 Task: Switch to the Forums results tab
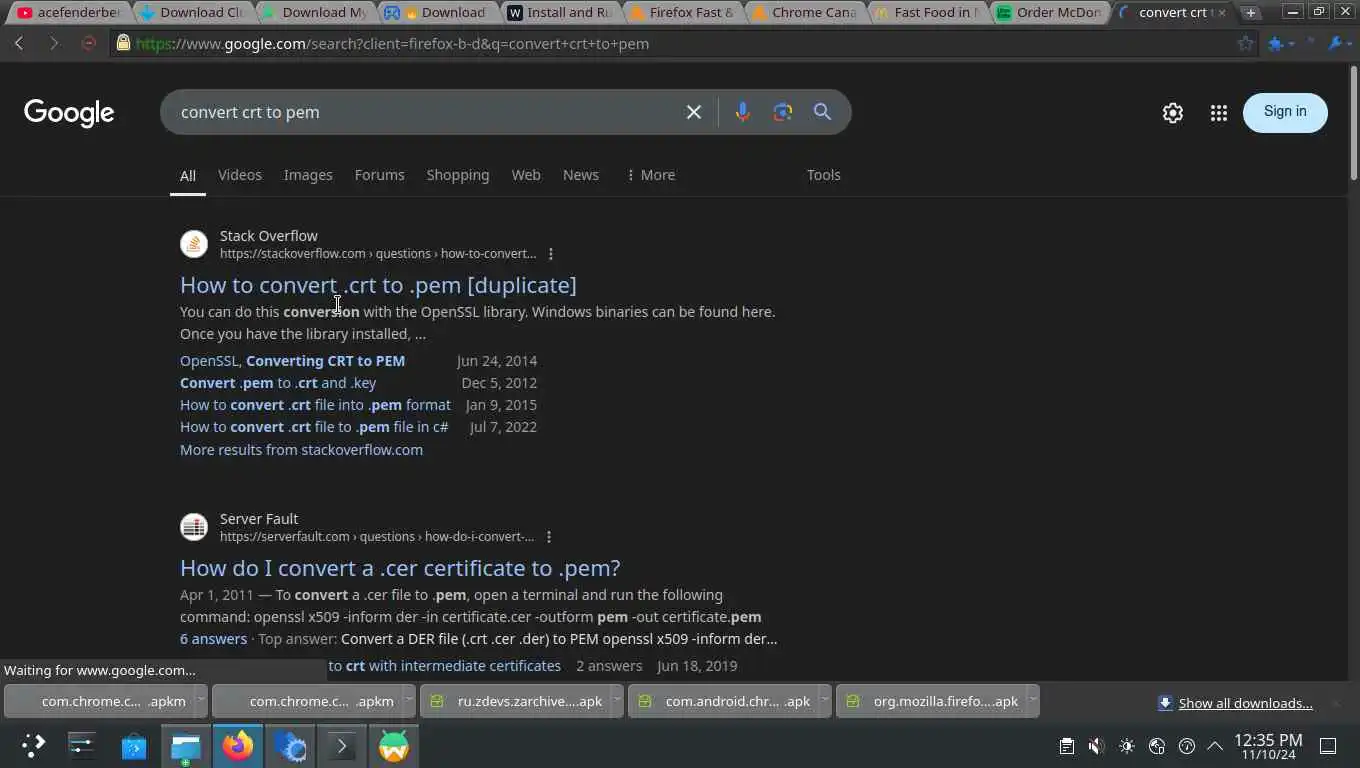379,175
